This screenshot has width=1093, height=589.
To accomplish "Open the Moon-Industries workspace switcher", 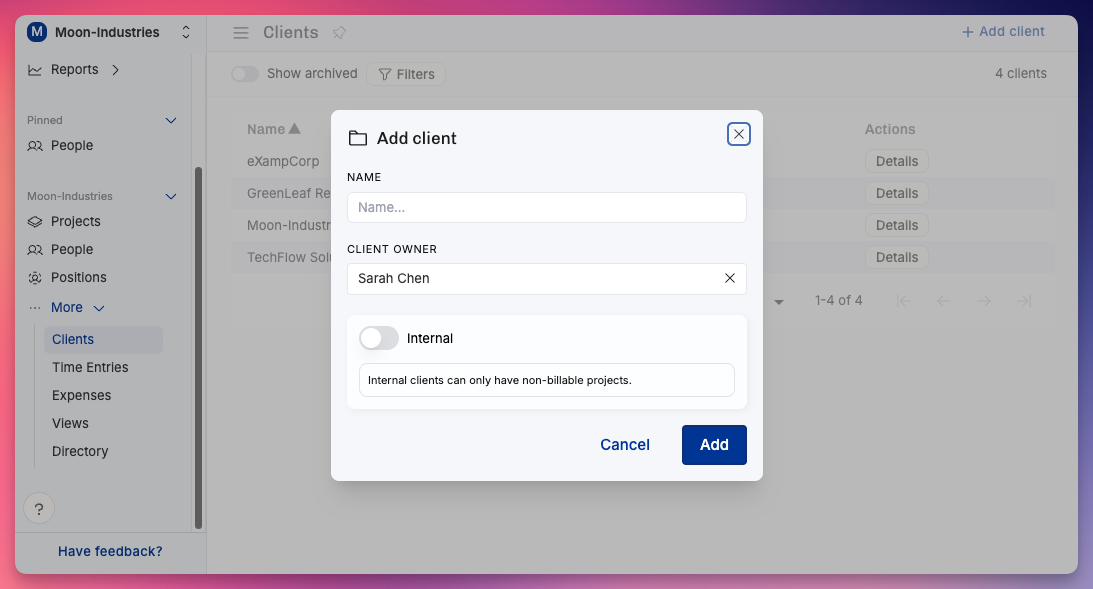I will (185, 32).
